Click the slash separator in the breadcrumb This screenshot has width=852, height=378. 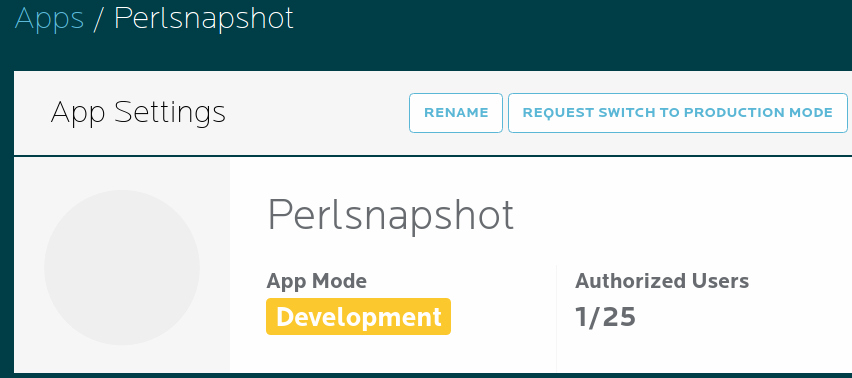[98, 18]
